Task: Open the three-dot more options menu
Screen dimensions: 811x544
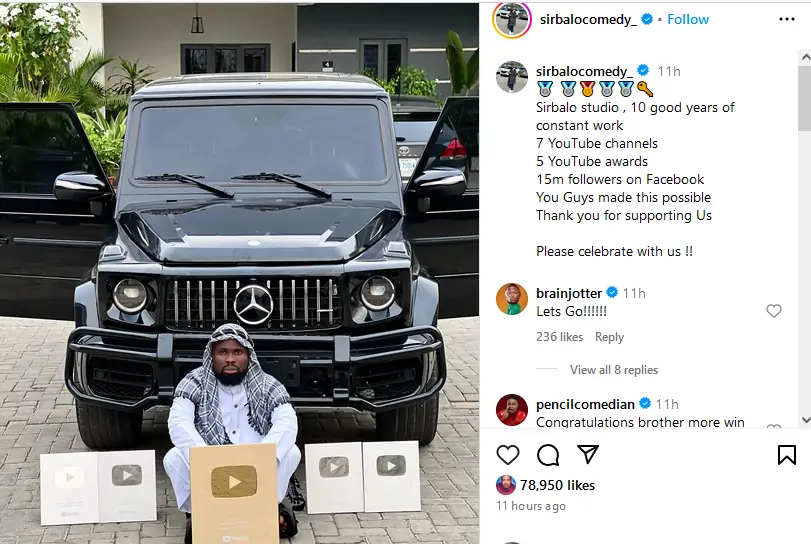Action: (787, 19)
